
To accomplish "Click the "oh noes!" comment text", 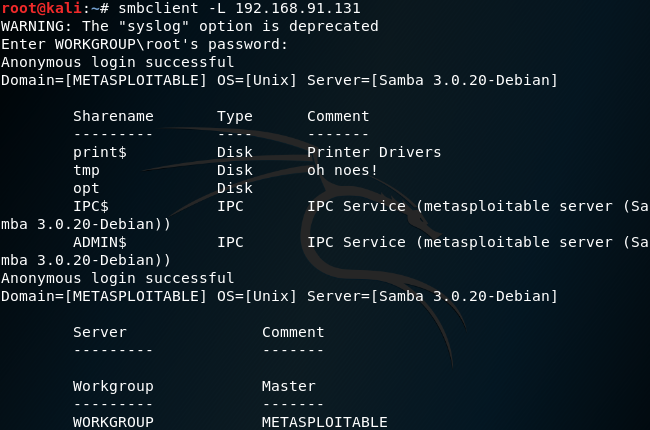I will (343, 171).
